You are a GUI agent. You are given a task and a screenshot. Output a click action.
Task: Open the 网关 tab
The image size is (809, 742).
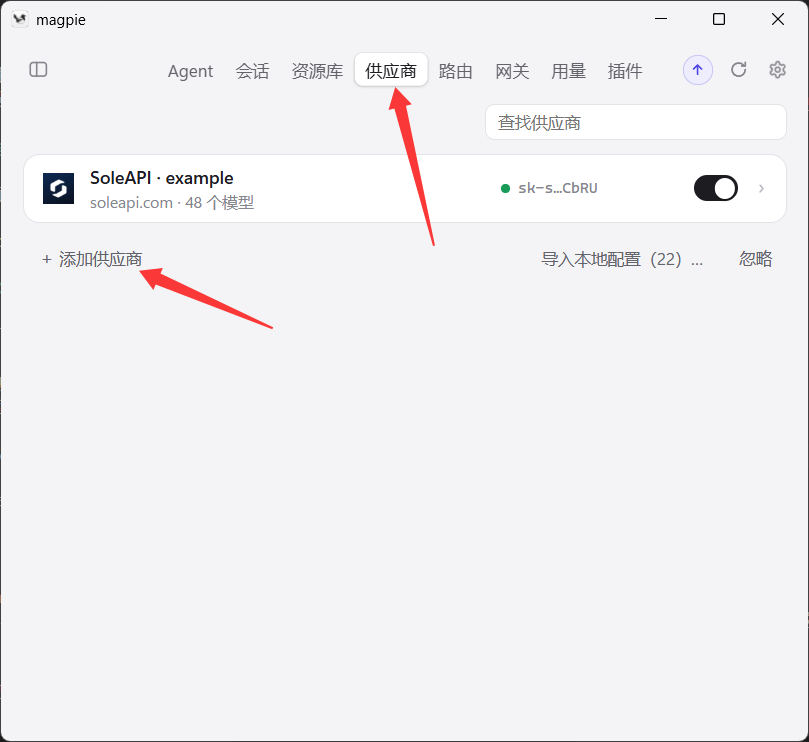tap(512, 71)
